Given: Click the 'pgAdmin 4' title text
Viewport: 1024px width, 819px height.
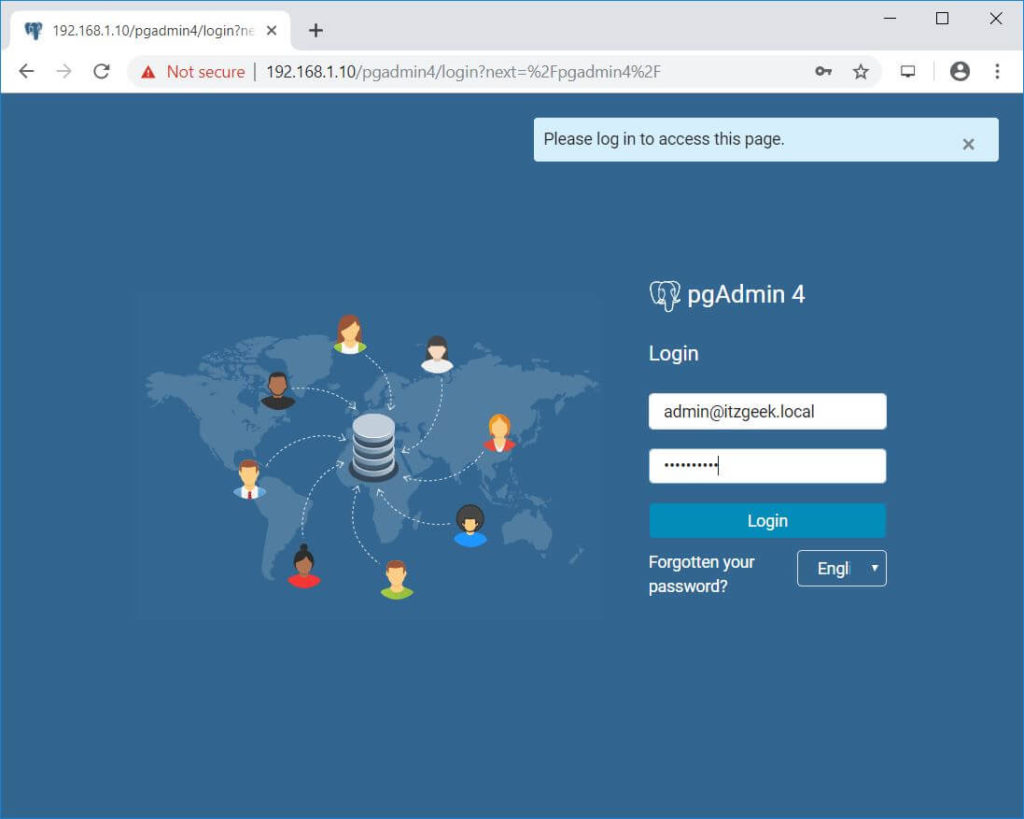Looking at the screenshot, I should tap(746, 295).
